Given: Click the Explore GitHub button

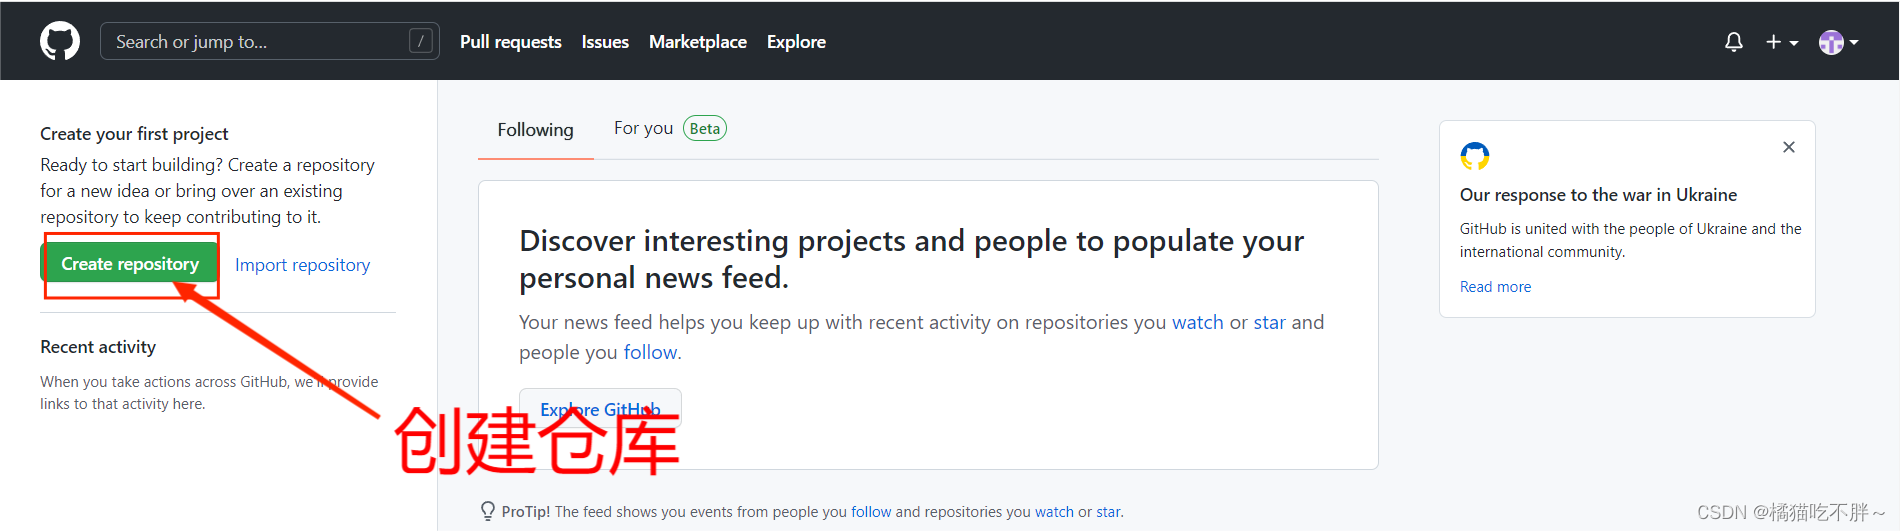Looking at the screenshot, I should click(x=600, y=409).
